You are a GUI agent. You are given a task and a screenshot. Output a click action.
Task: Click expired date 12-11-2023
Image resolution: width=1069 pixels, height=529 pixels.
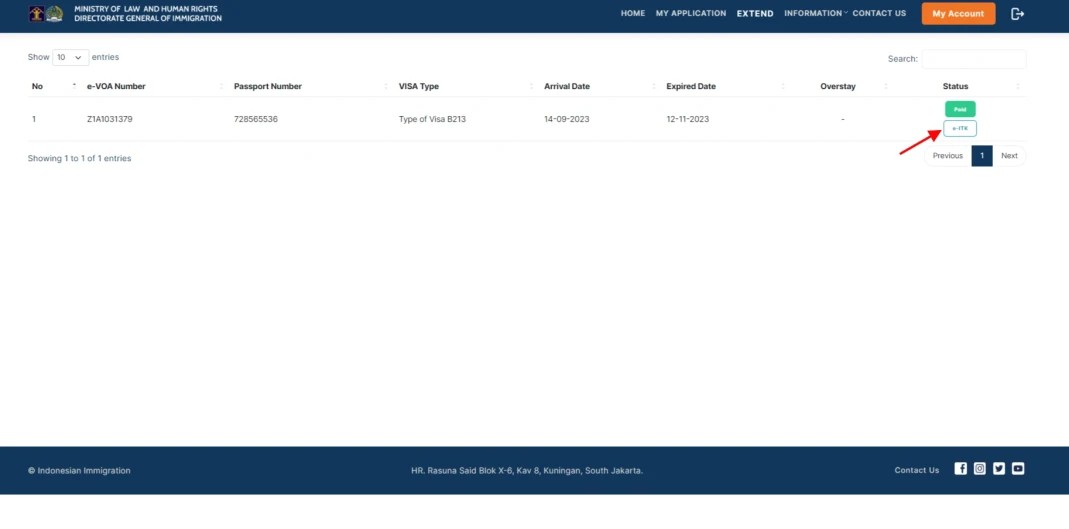[688, 119]
